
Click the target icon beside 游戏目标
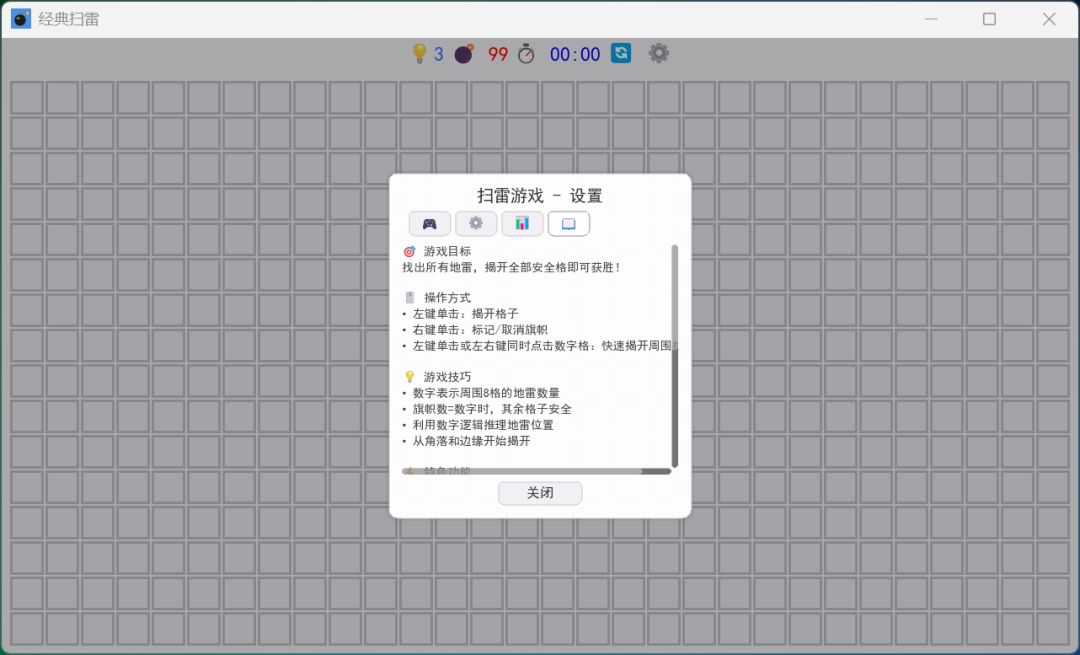(x=409, y=251)
